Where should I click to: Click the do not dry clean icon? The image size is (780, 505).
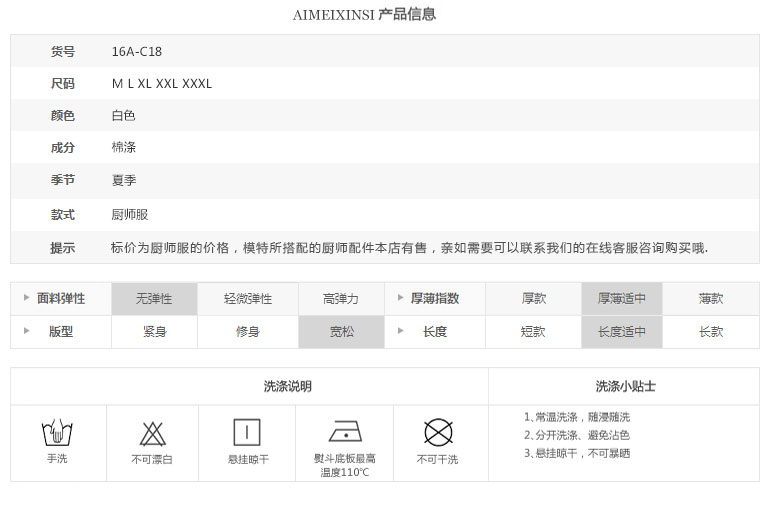tap(438, 432)
